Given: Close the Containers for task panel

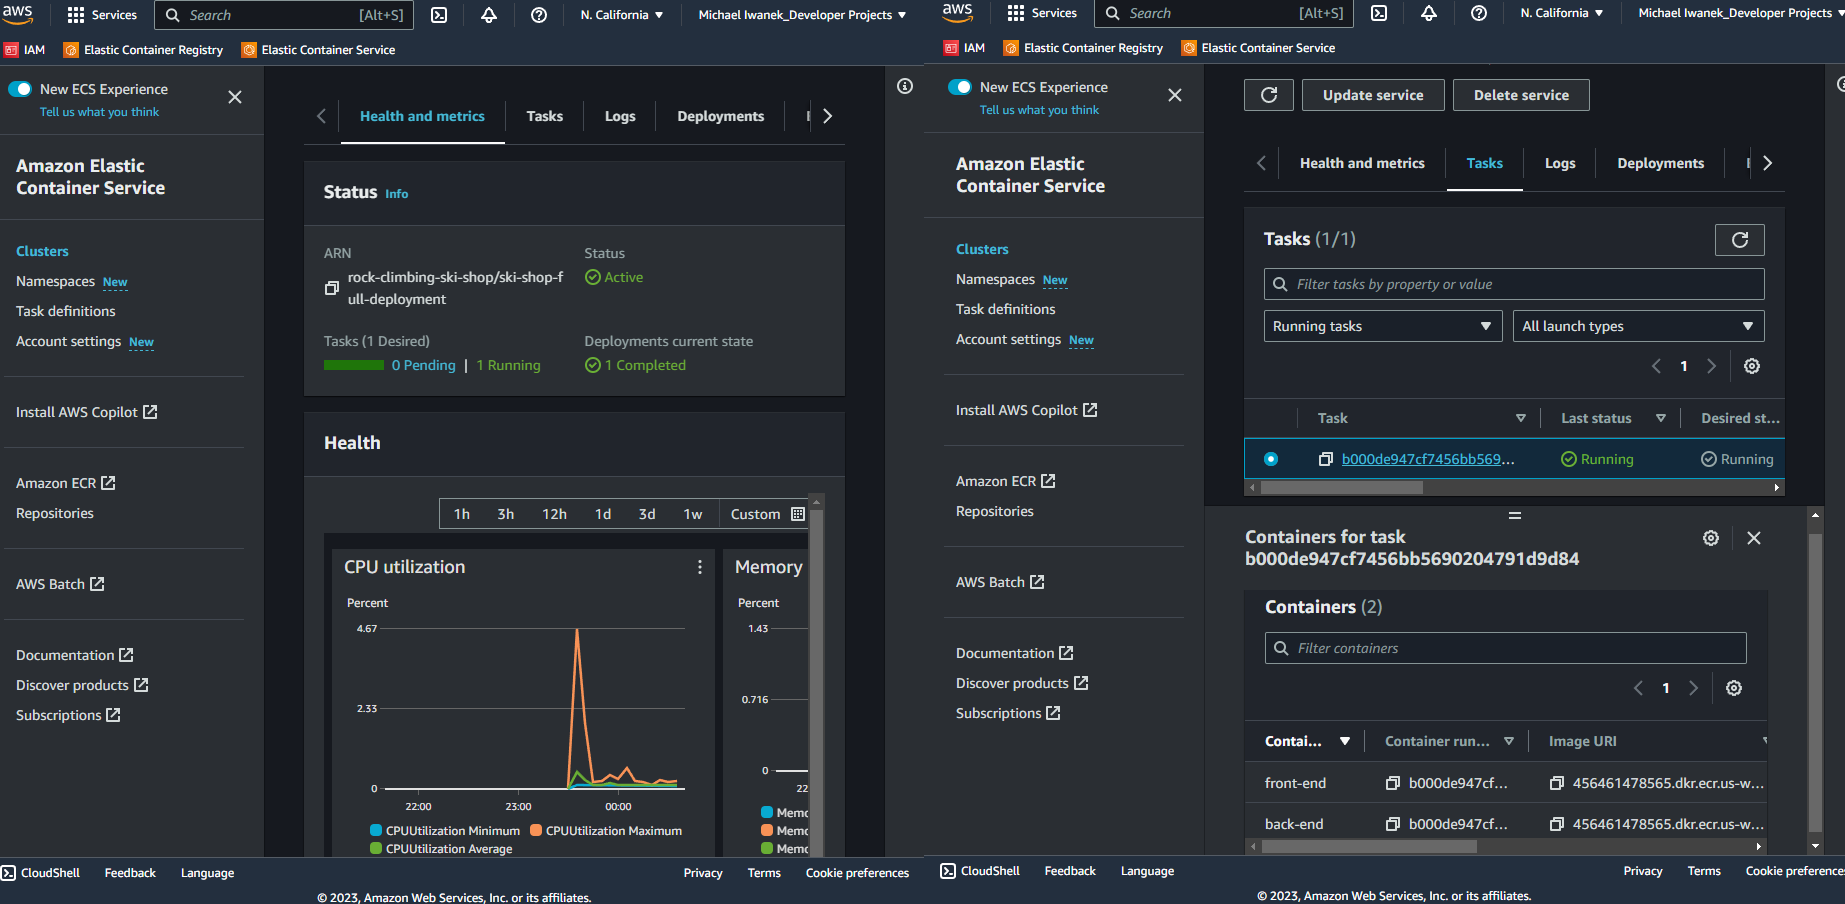Looking at the screenshot, I should pos(1754,538).
